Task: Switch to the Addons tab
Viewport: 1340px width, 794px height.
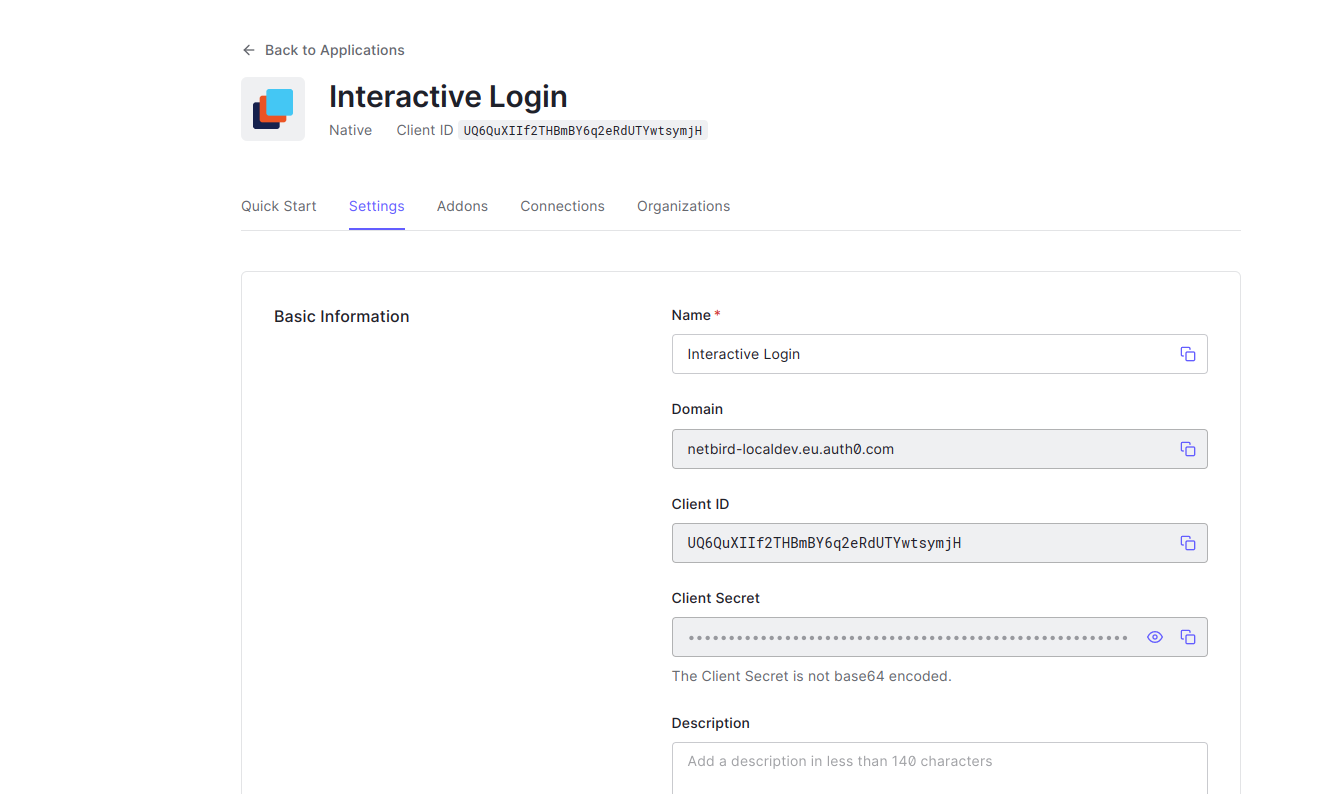Action: click(462, 206)
